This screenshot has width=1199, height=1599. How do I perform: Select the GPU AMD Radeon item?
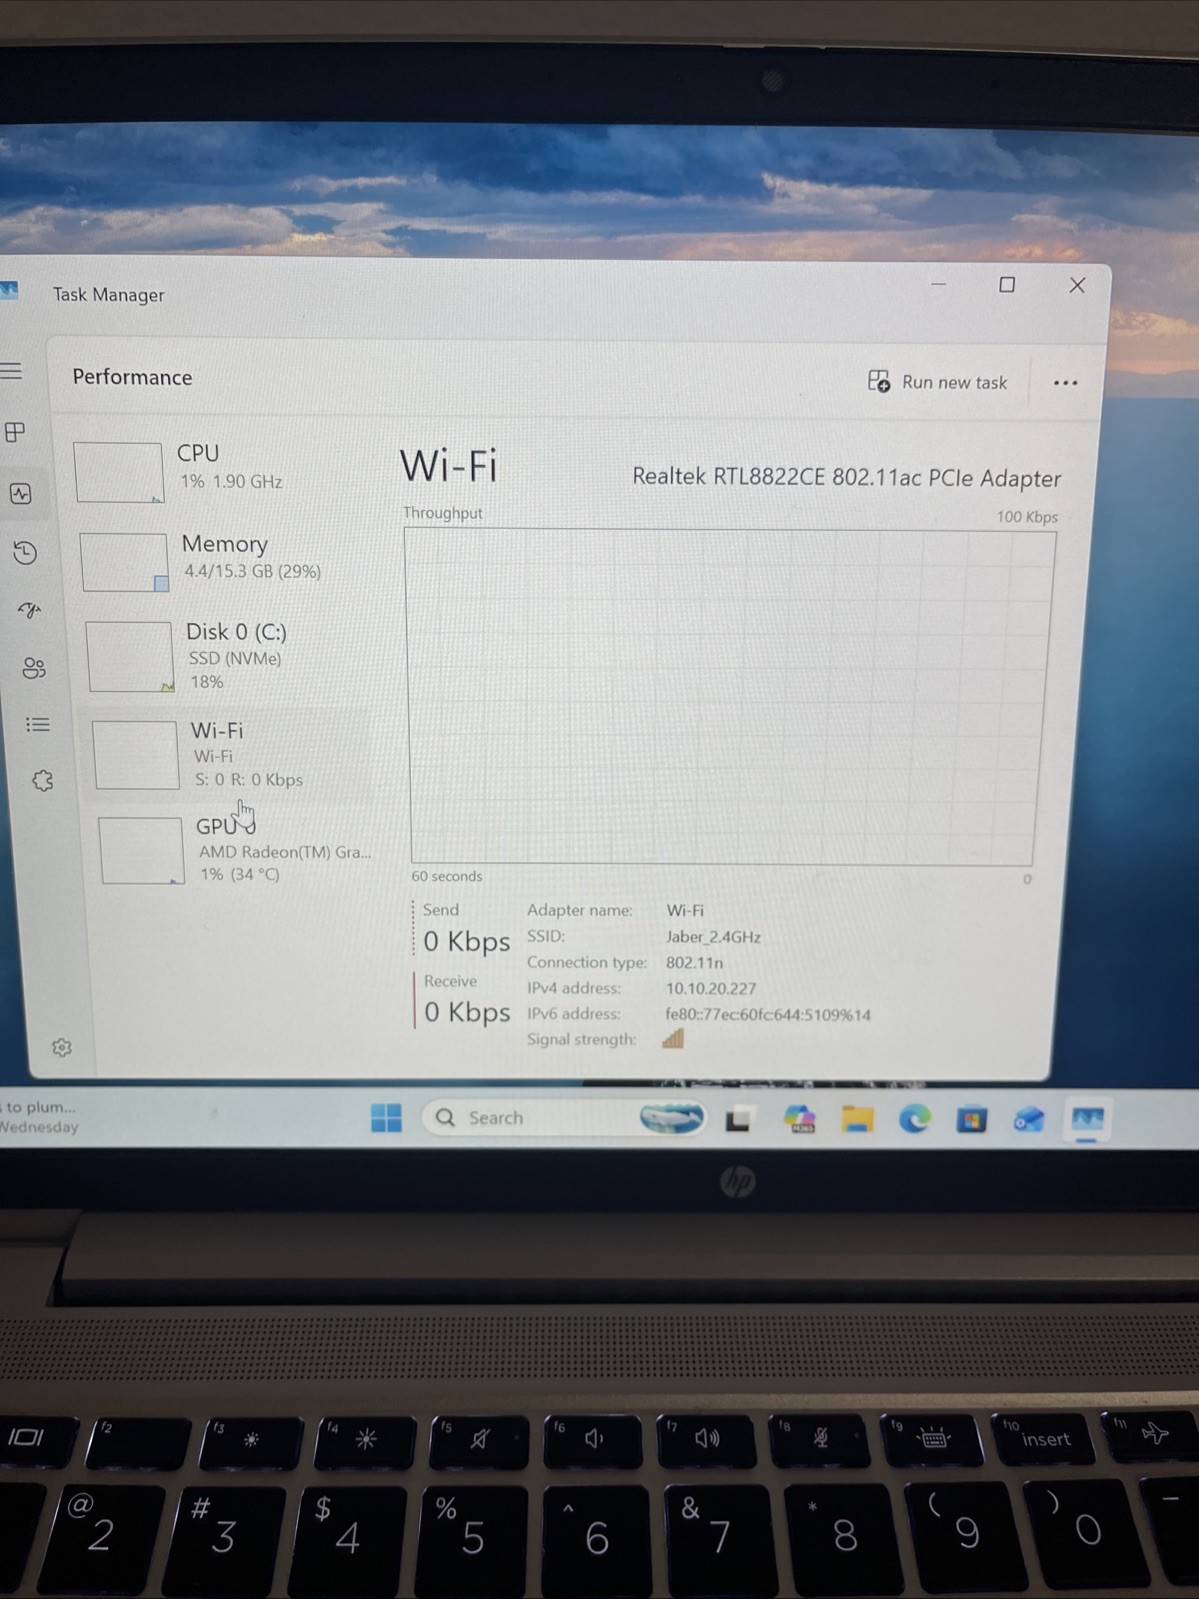(236, 849)
